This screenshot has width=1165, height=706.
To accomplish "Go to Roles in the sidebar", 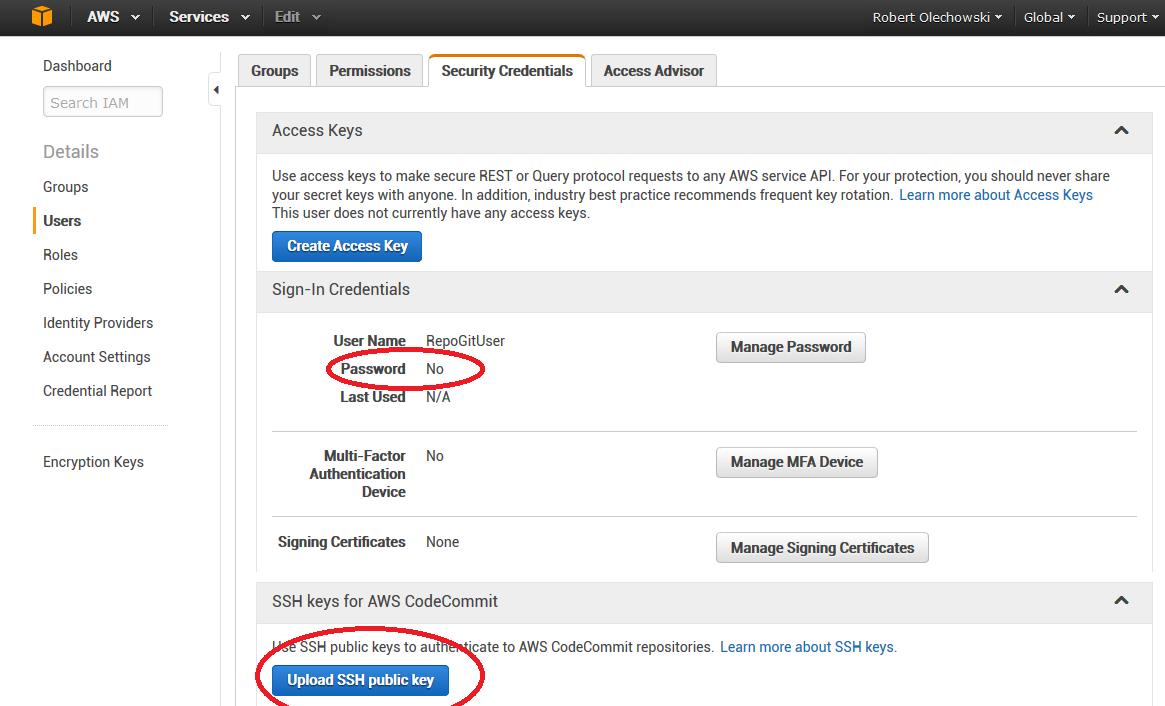I will (x=60, y=255).
